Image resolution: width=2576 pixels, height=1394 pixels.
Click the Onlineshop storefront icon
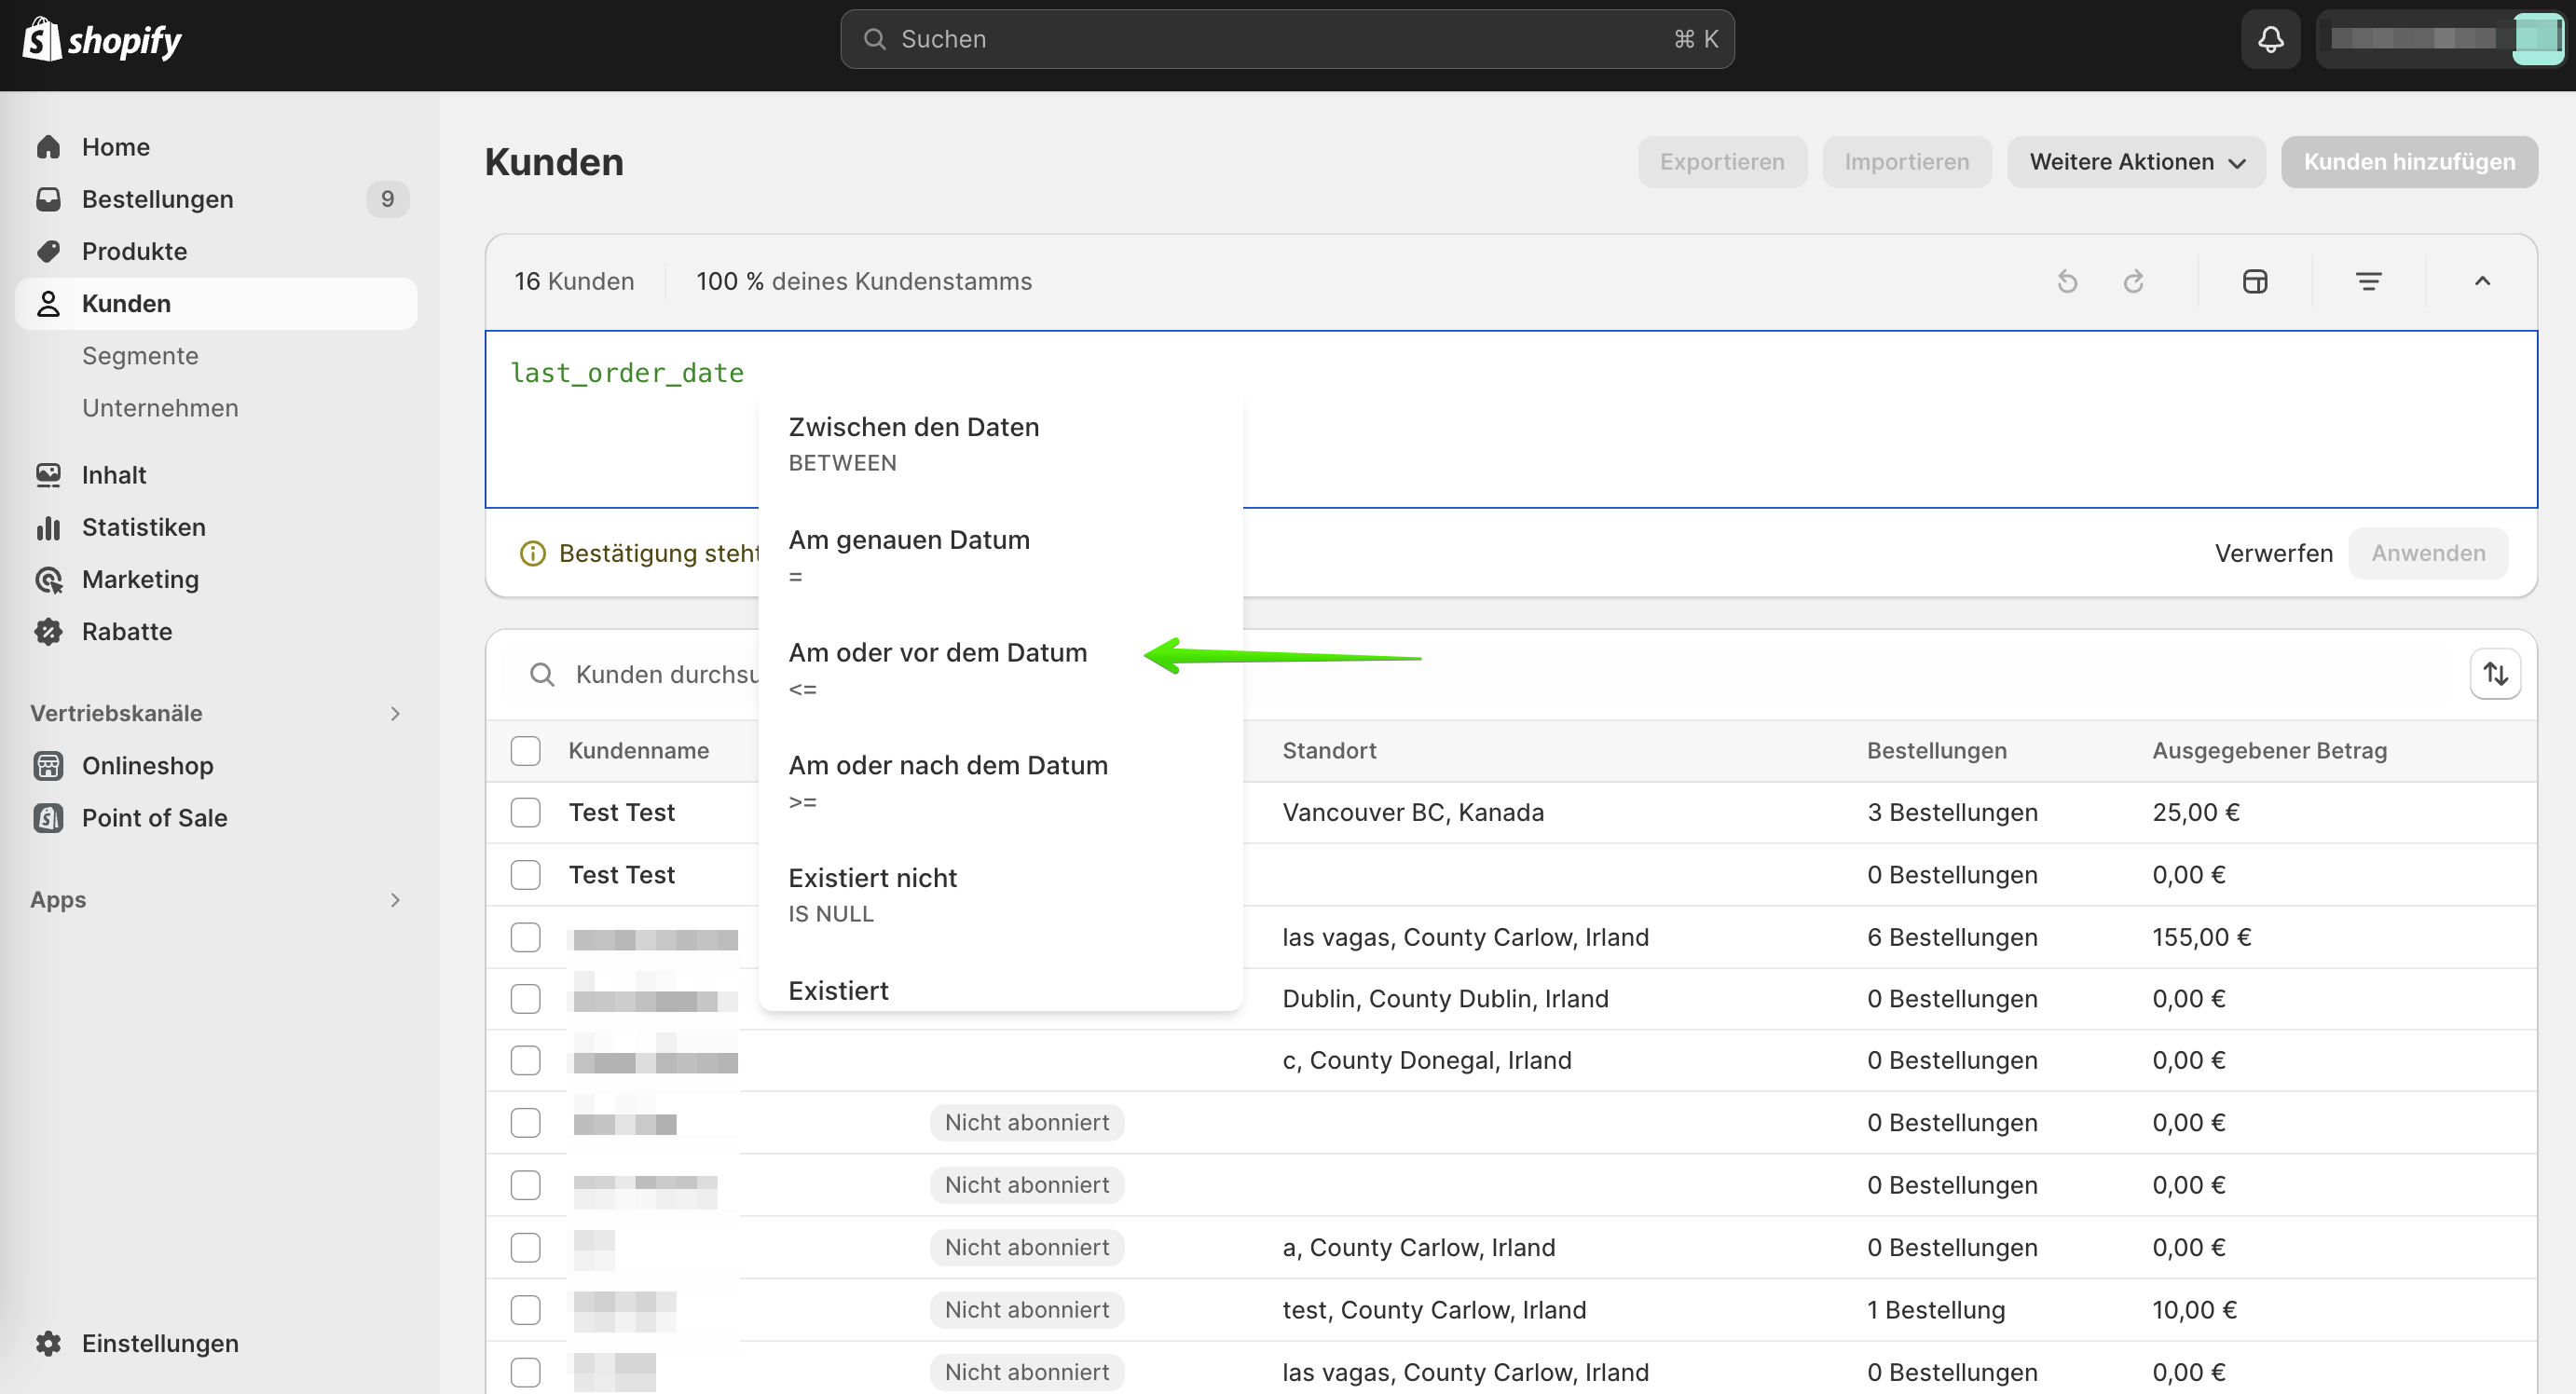tap(48, 766)
